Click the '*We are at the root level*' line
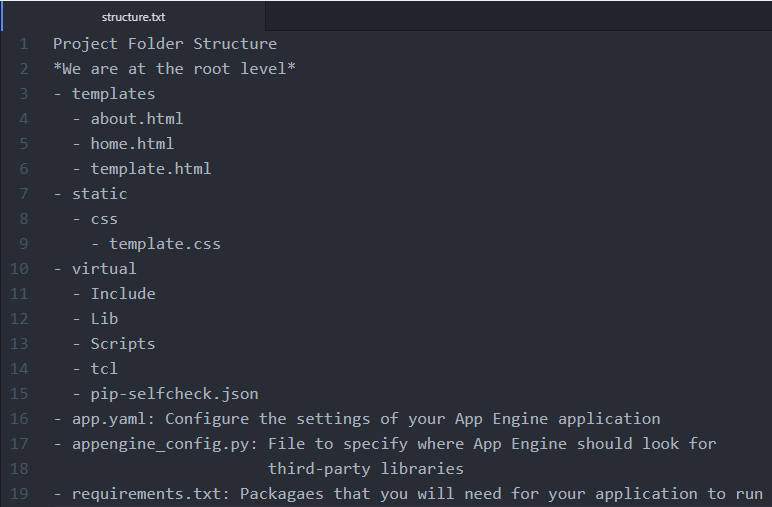772x507 pixels. coord(174,69)
